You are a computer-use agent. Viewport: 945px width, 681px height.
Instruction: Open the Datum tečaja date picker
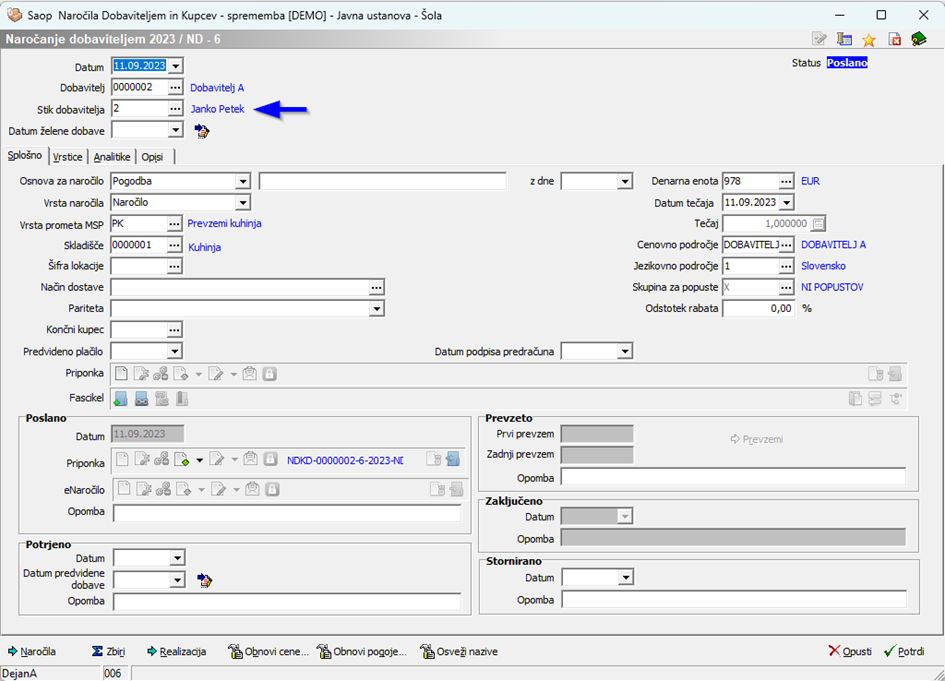pyautogui.click(x=787, y=203)
